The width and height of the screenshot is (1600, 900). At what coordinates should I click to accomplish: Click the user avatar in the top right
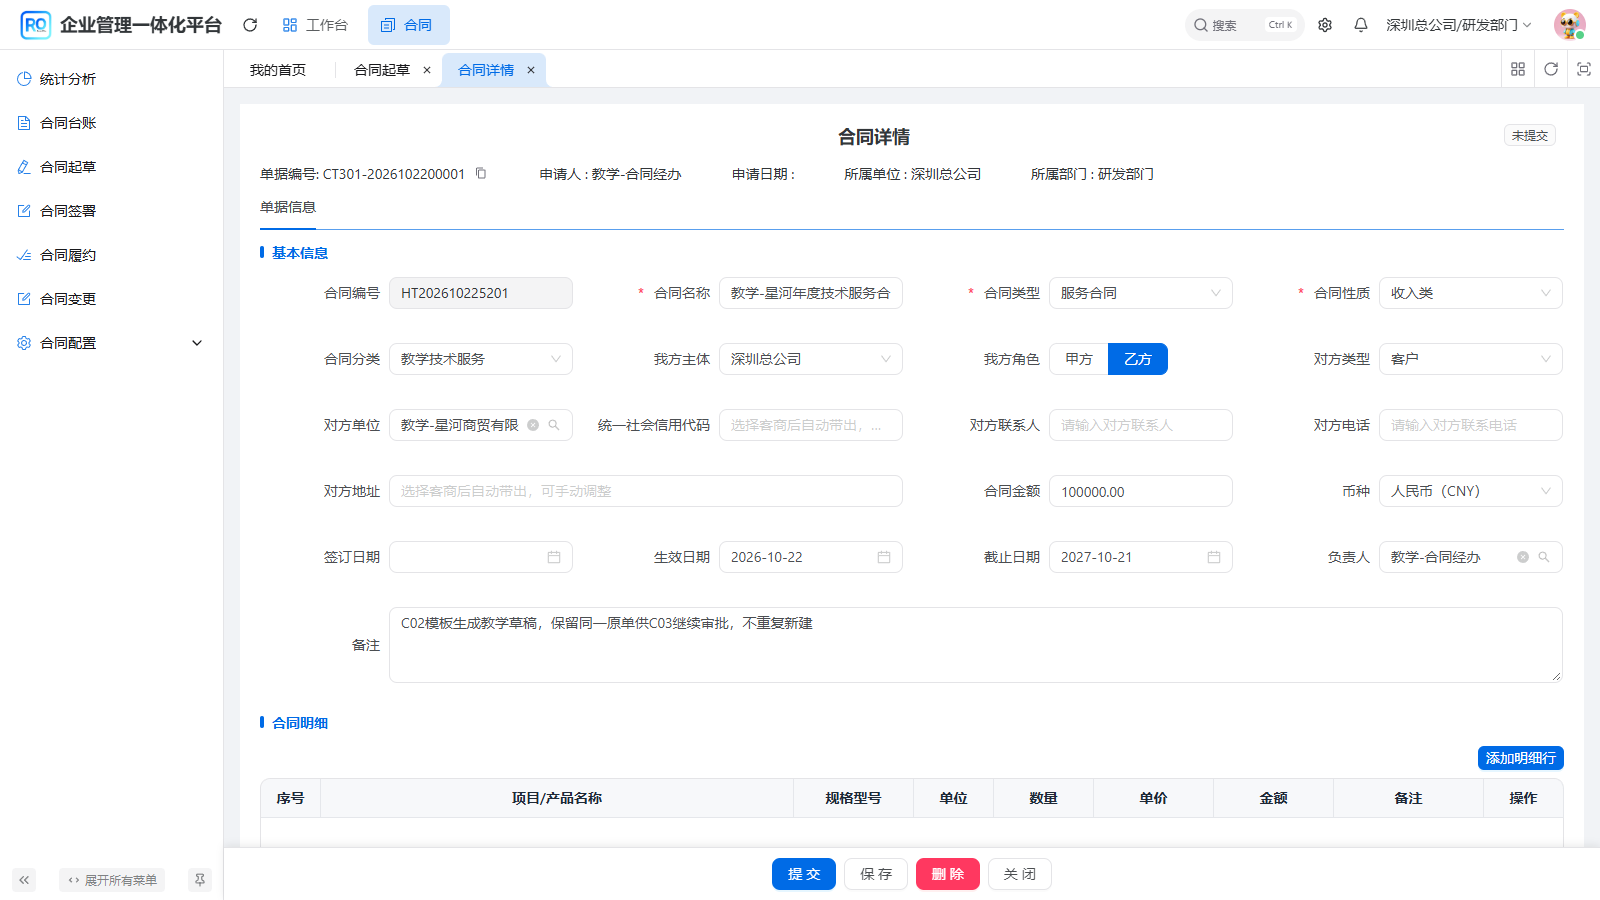(1570, 25)
